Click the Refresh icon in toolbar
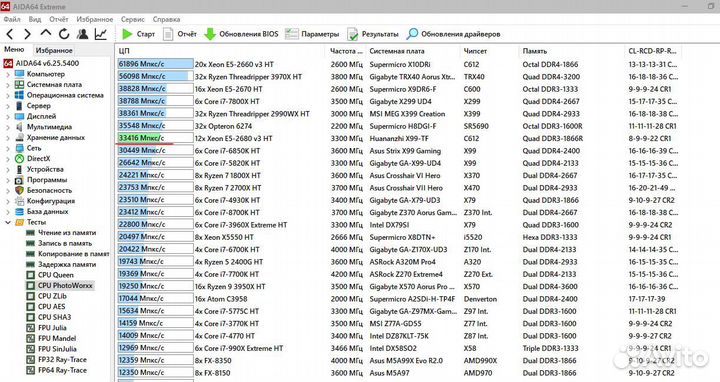Image resolution: width=720 pixels, height=382 pixels. click(64, 34)
